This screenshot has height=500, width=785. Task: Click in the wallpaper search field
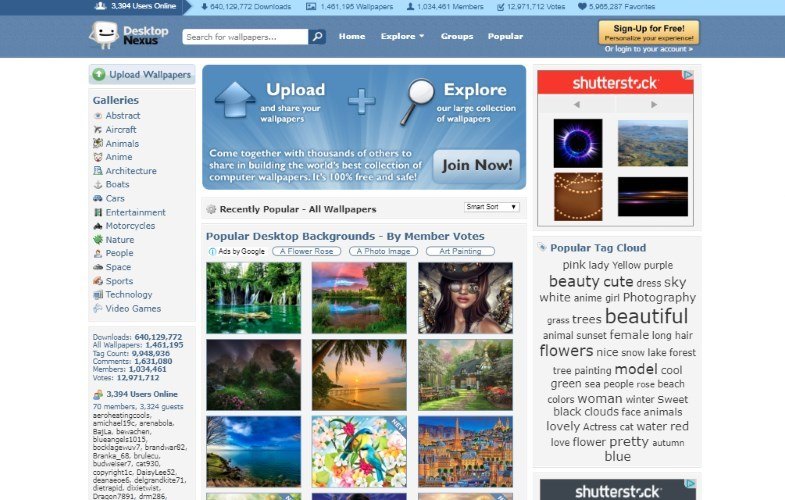point(245,37)
